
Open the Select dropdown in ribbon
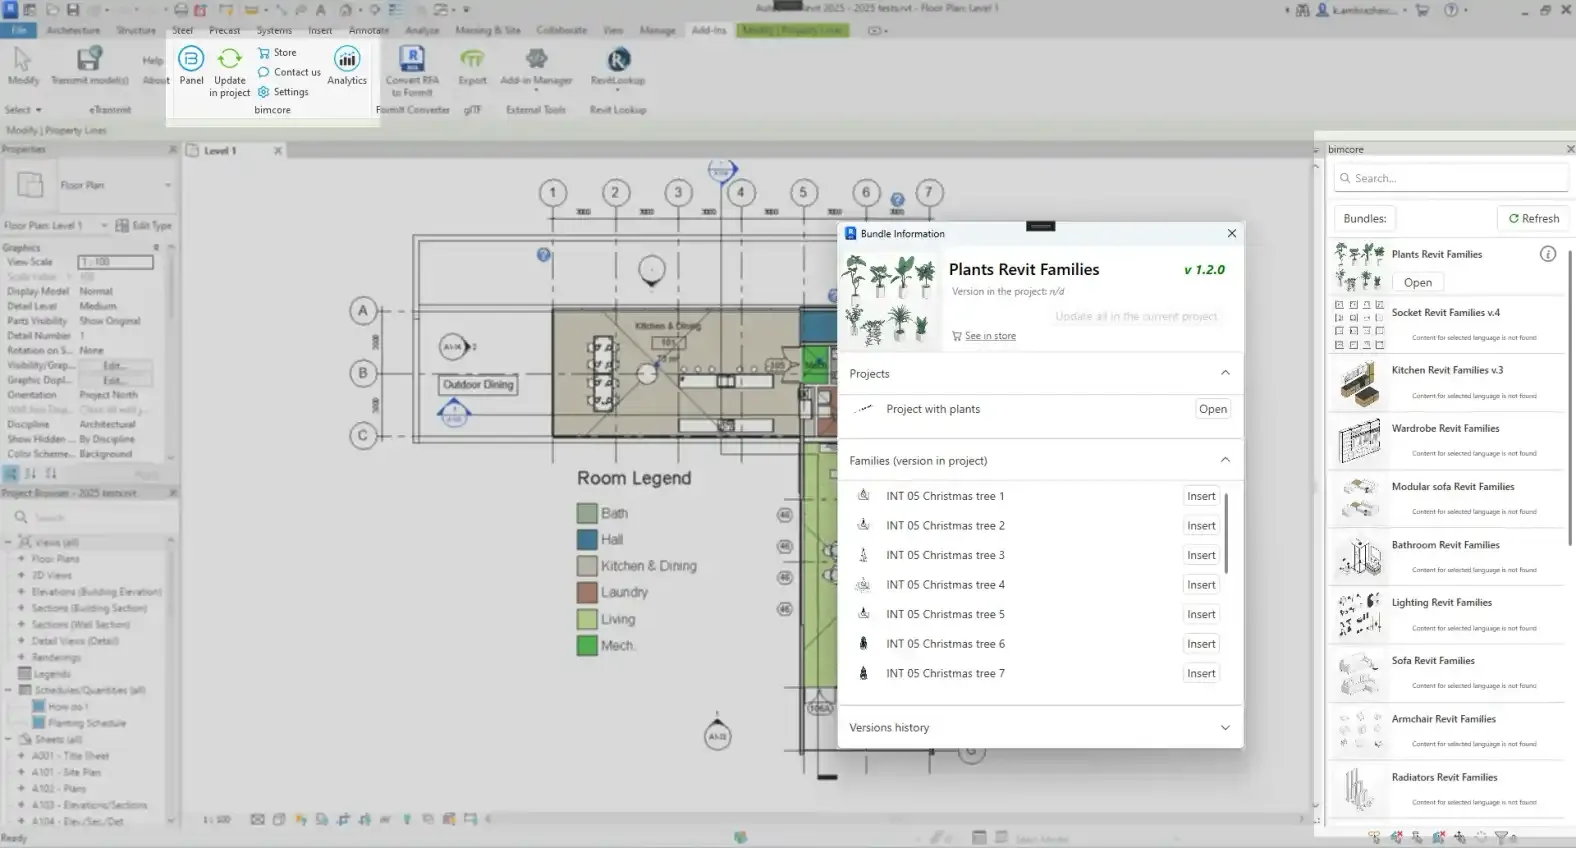[x=23, y=110]
